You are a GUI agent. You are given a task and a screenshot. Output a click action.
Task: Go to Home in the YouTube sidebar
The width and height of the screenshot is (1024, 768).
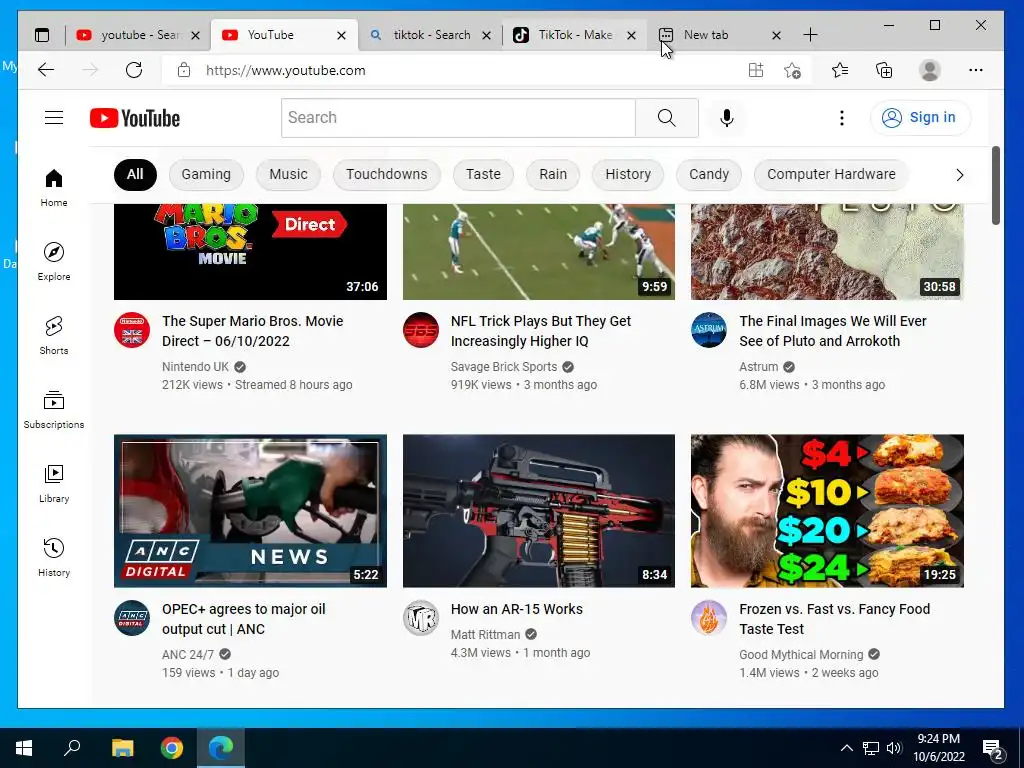pyautogui.click(x=54, y=187)
